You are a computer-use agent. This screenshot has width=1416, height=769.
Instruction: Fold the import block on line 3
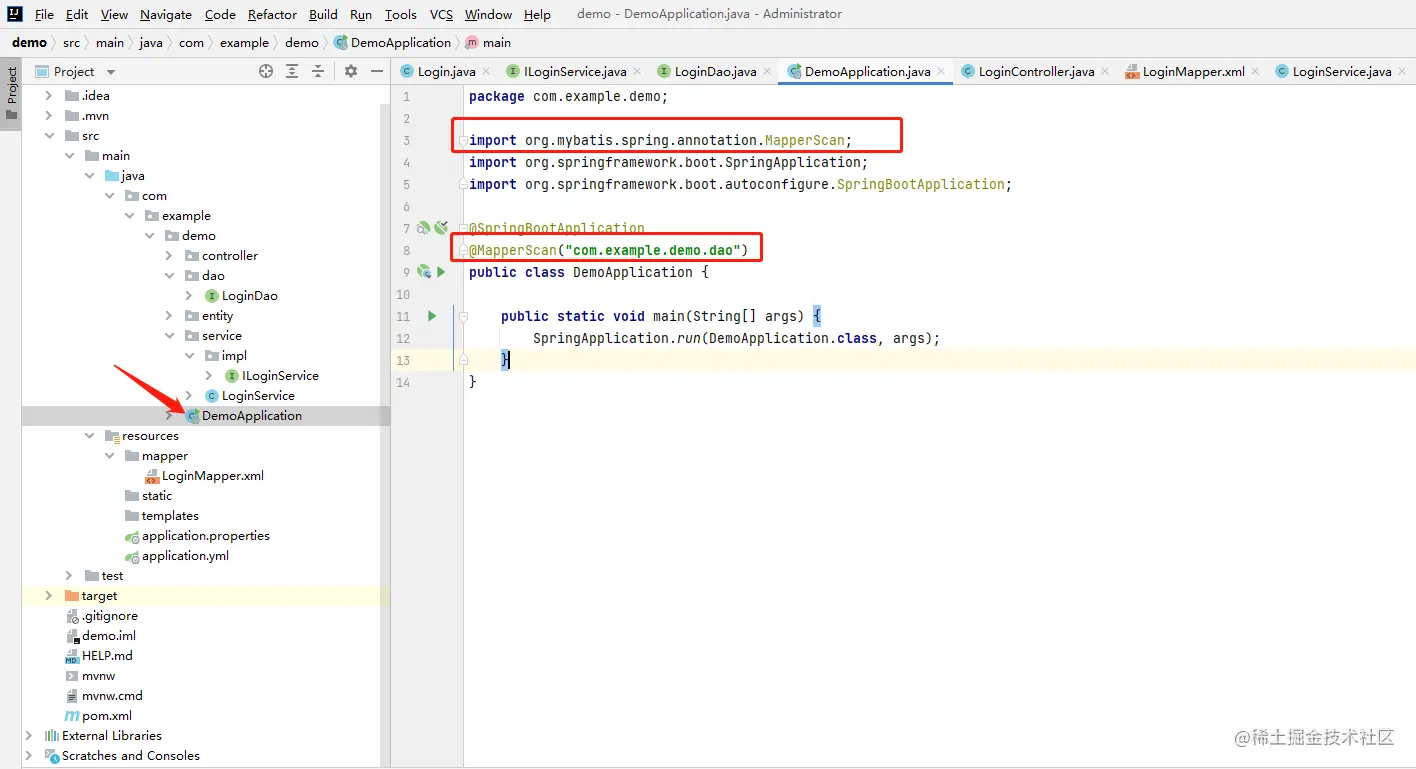click(x=463, y=141)
